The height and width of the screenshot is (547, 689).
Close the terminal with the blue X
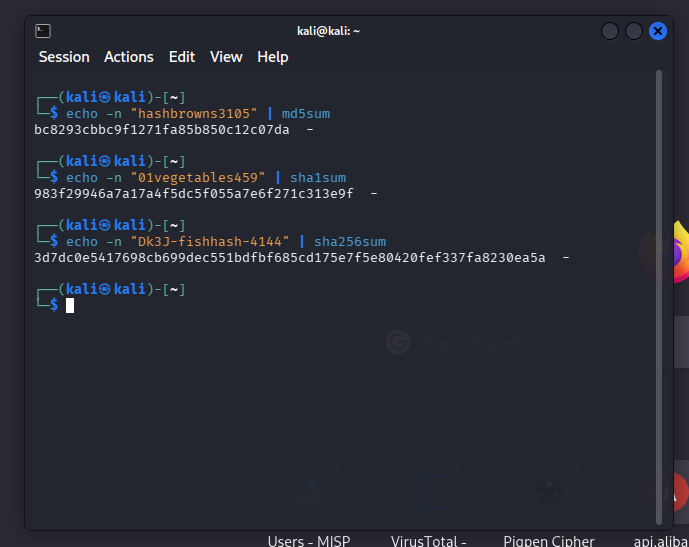[x=658, y=31]
